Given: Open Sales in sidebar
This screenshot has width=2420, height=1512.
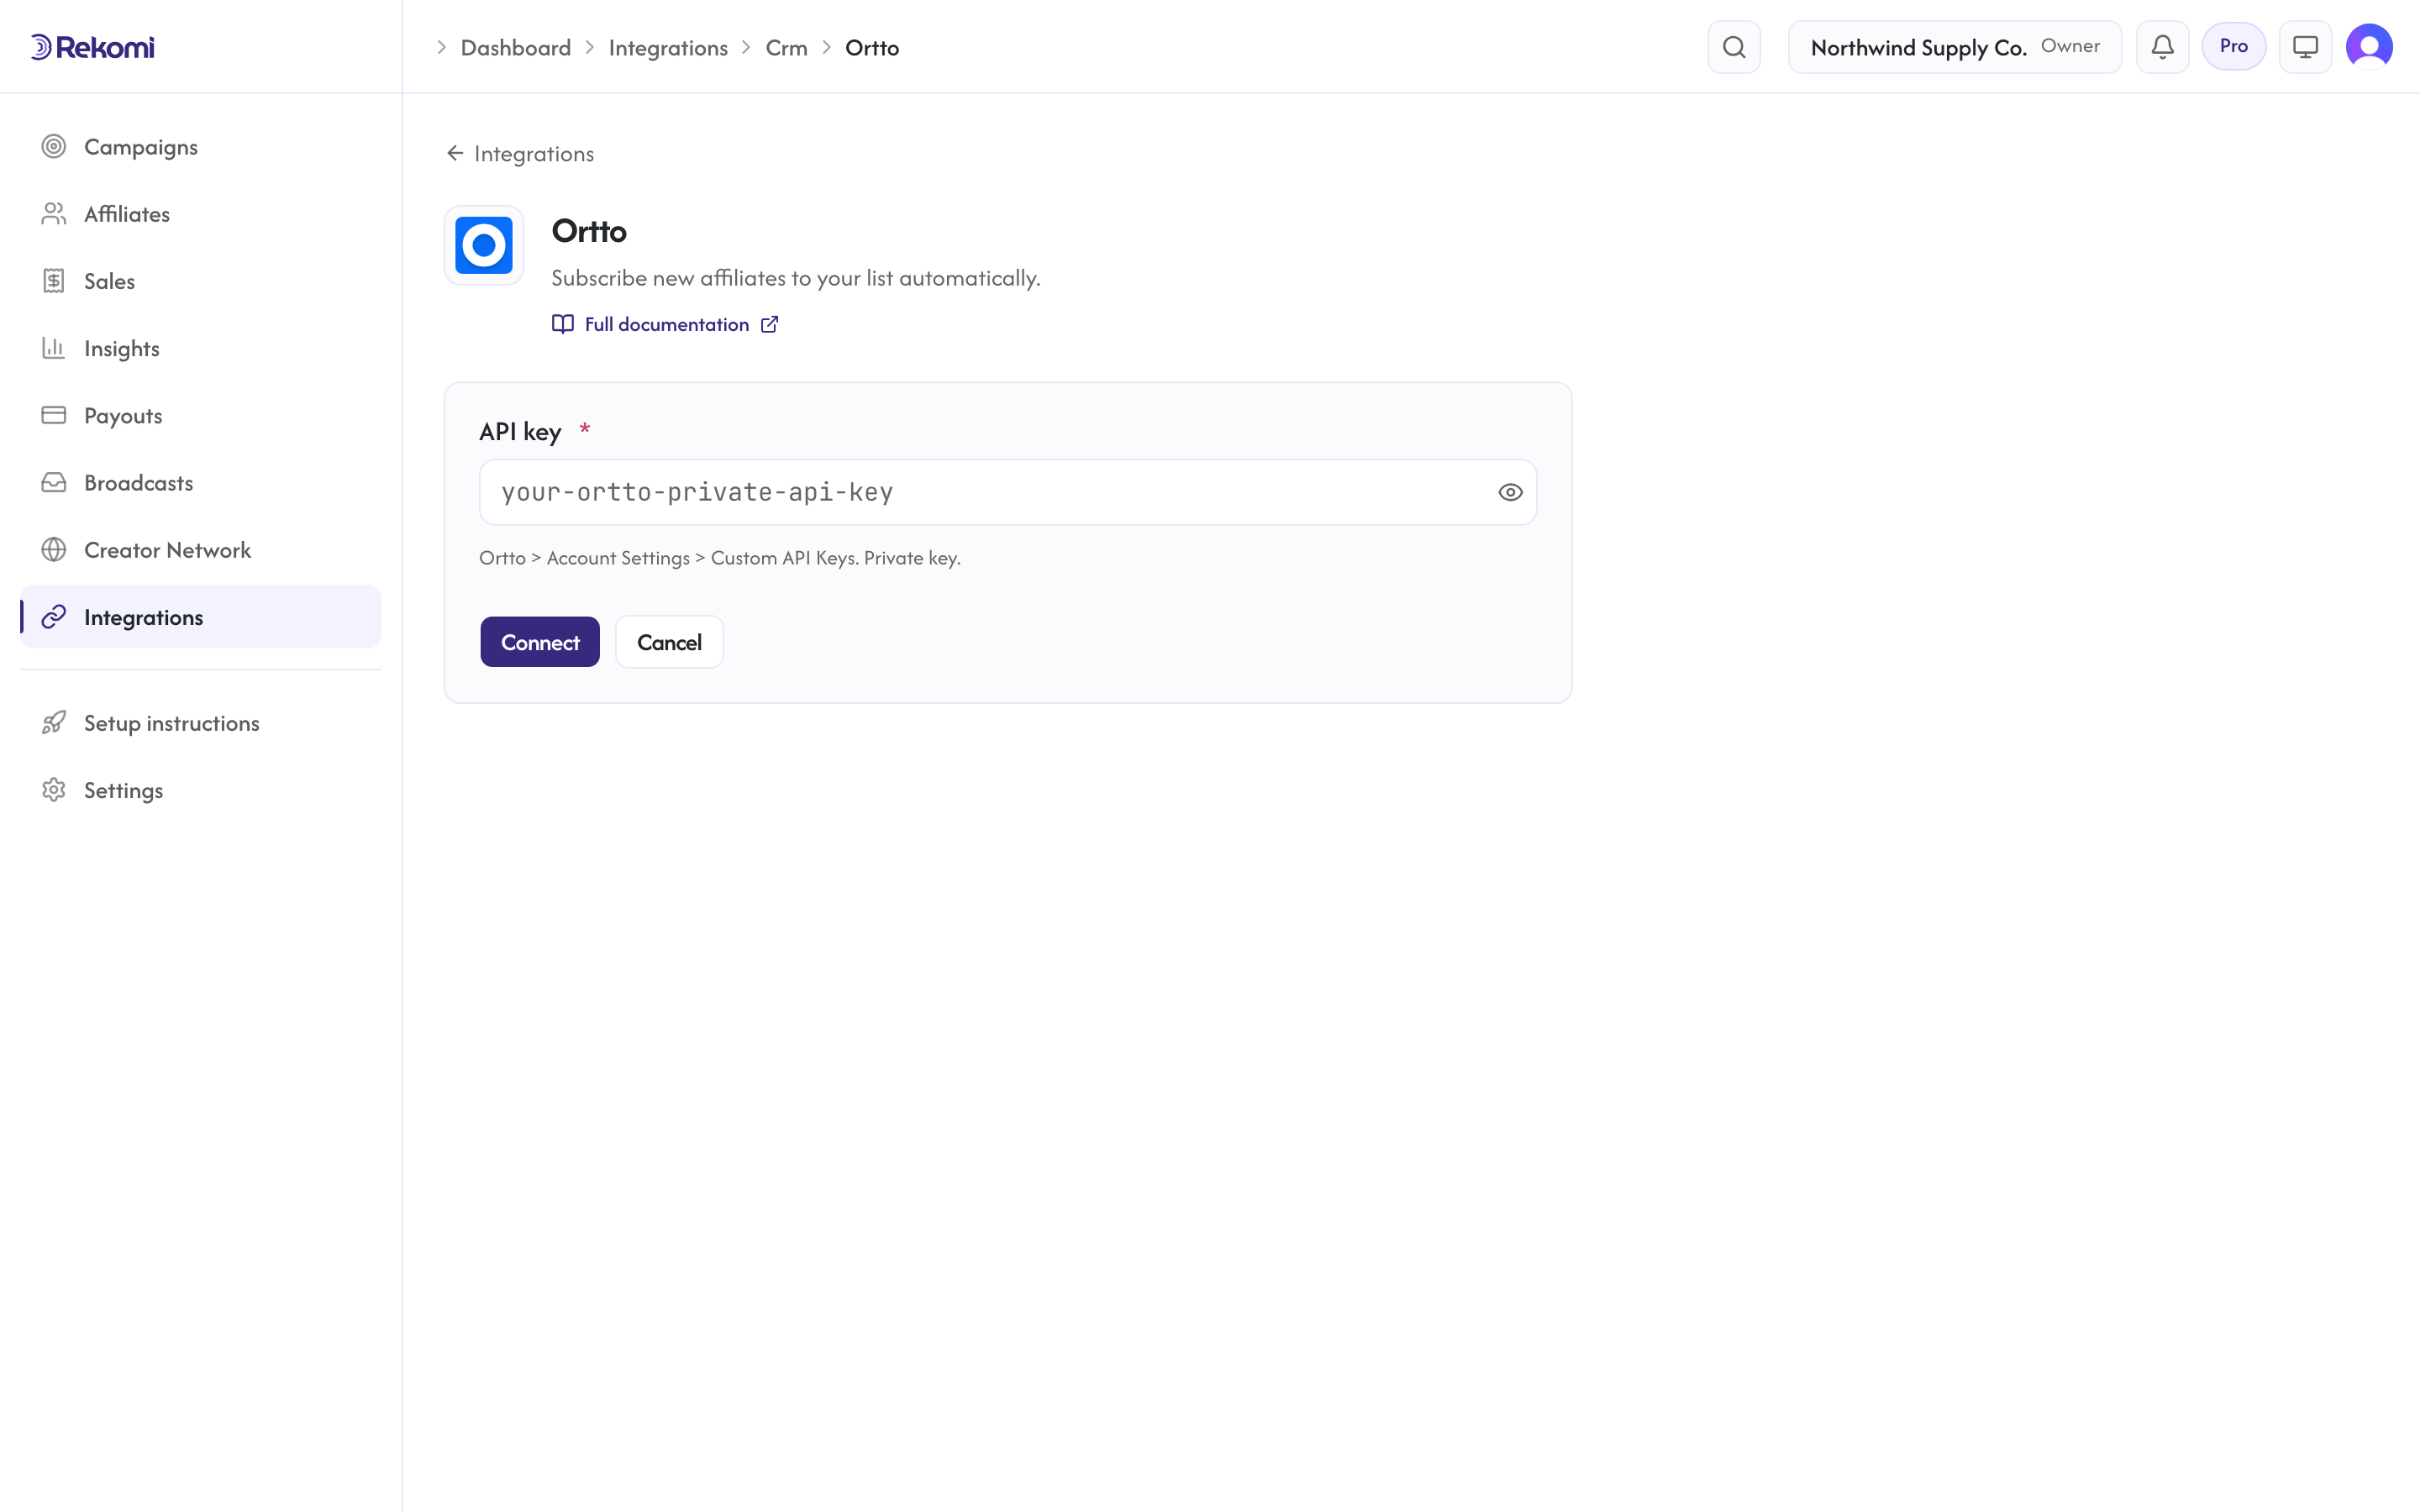Looking at the screenshot, I should point(200,281).
